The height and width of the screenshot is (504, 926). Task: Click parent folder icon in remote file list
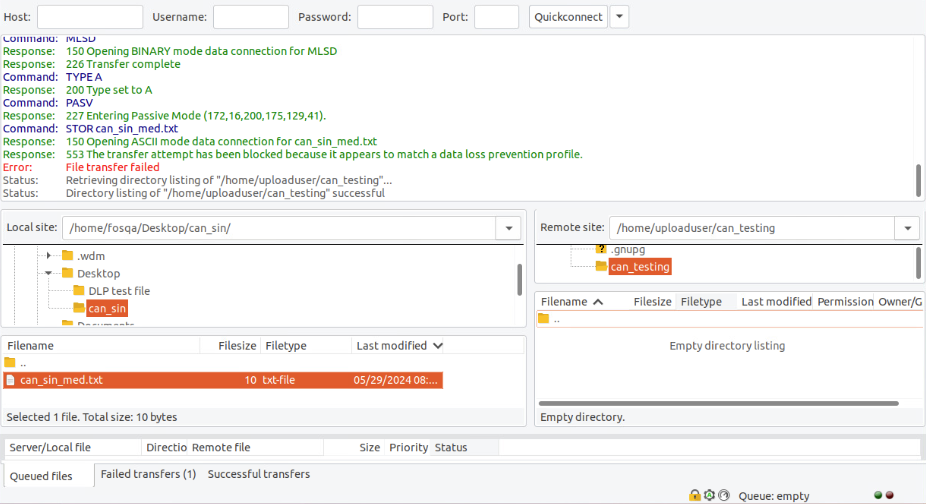(x=544, y=319)
